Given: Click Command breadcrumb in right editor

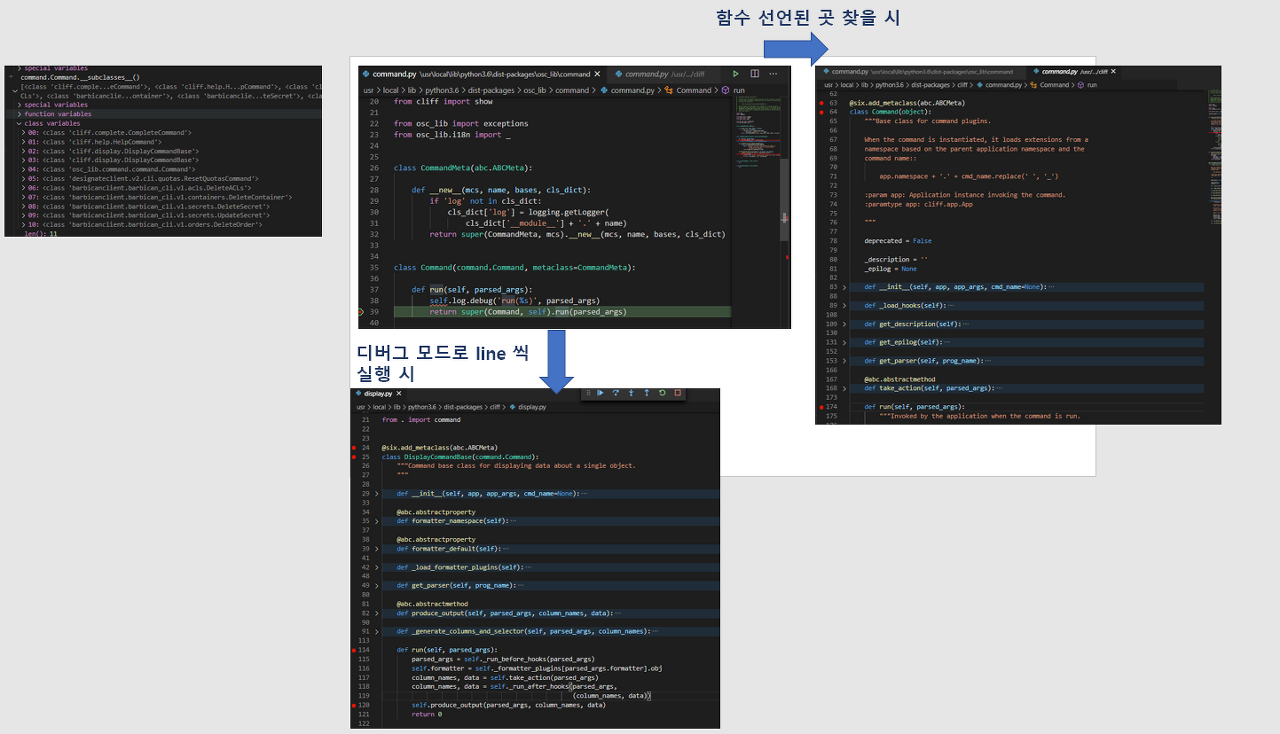Looking at the screenshot, I should tap(1054, 85).
